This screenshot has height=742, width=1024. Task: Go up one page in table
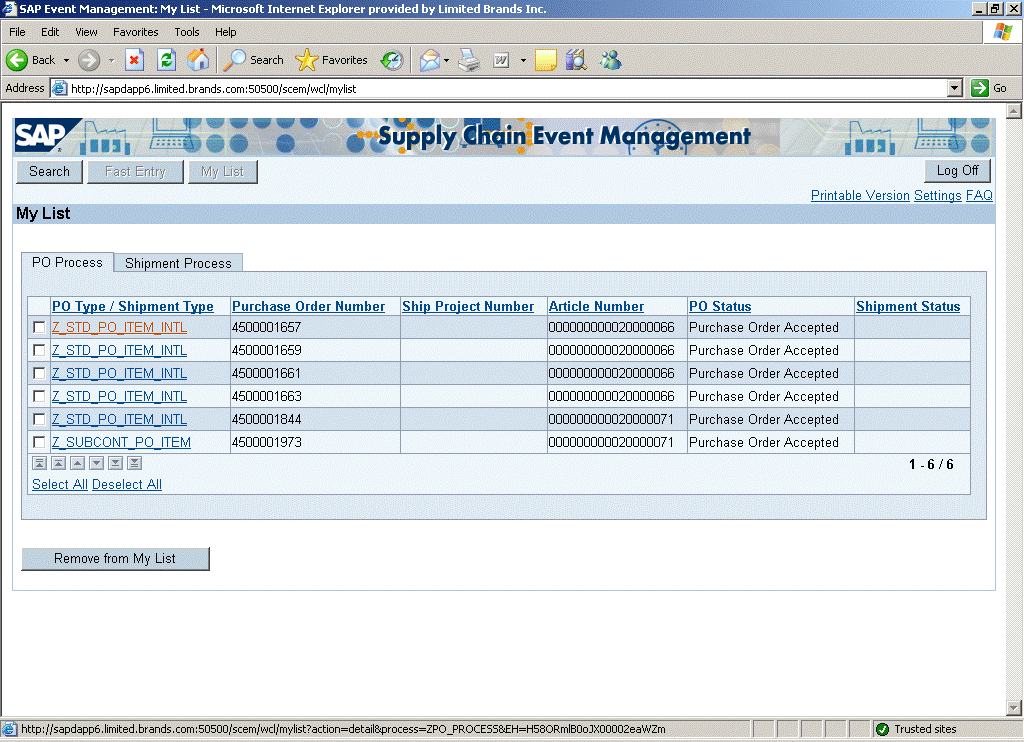click(58, 463)
